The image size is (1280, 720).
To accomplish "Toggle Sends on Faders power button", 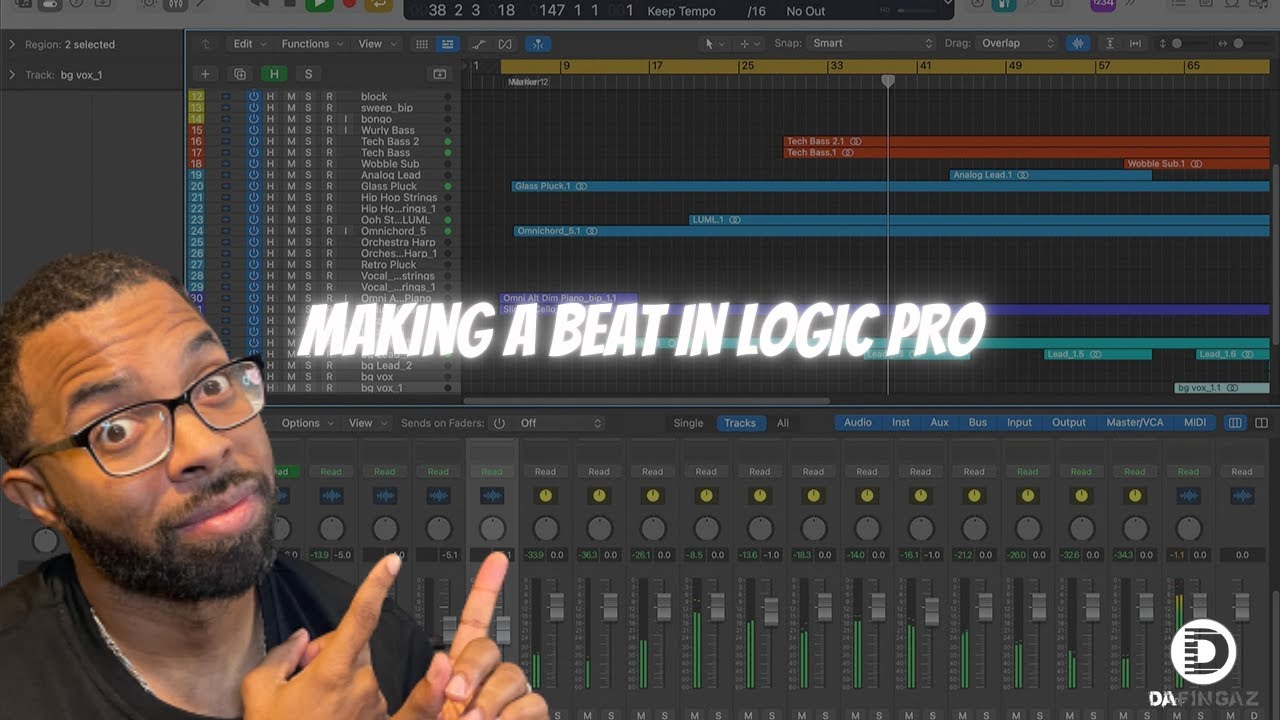I will click(499, 423).
